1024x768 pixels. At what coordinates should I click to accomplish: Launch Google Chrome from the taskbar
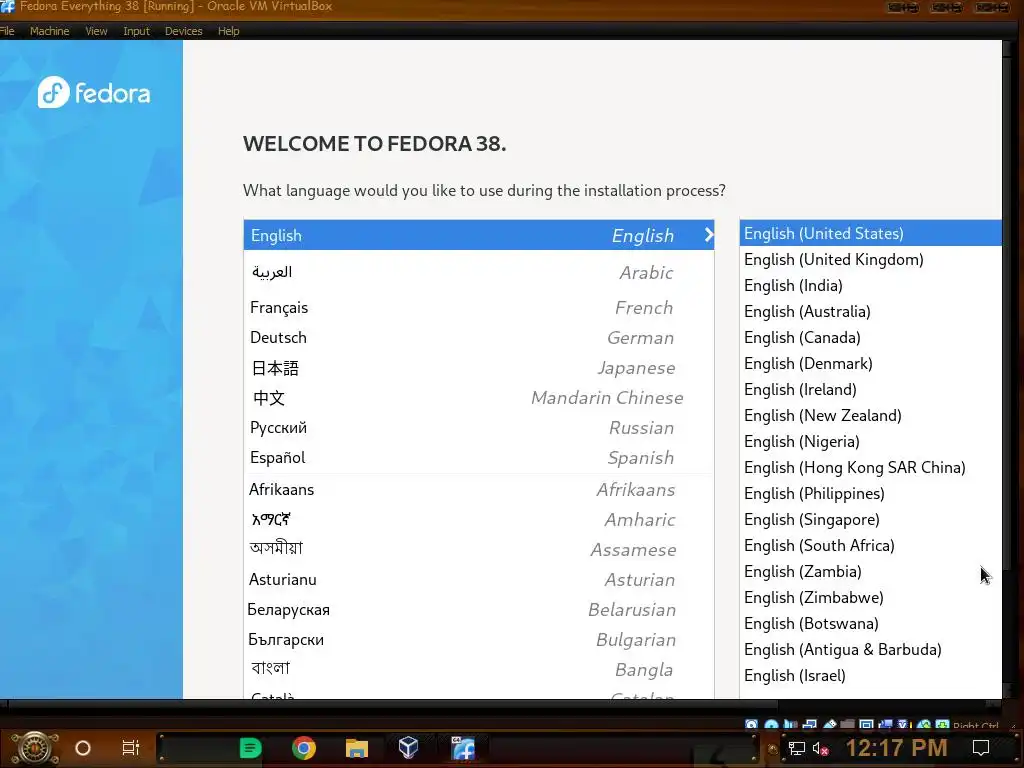coord(304,748)
